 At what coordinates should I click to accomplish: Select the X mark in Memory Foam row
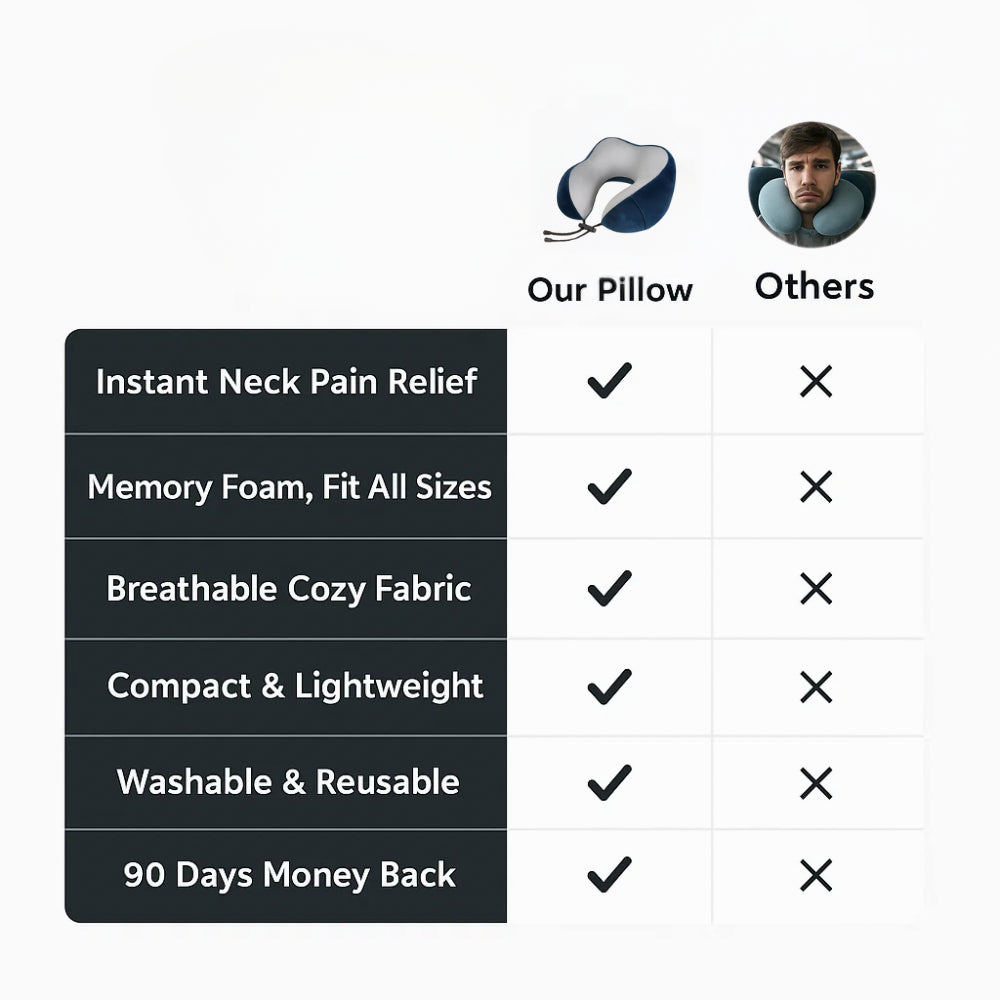click(x=816, y=487)
